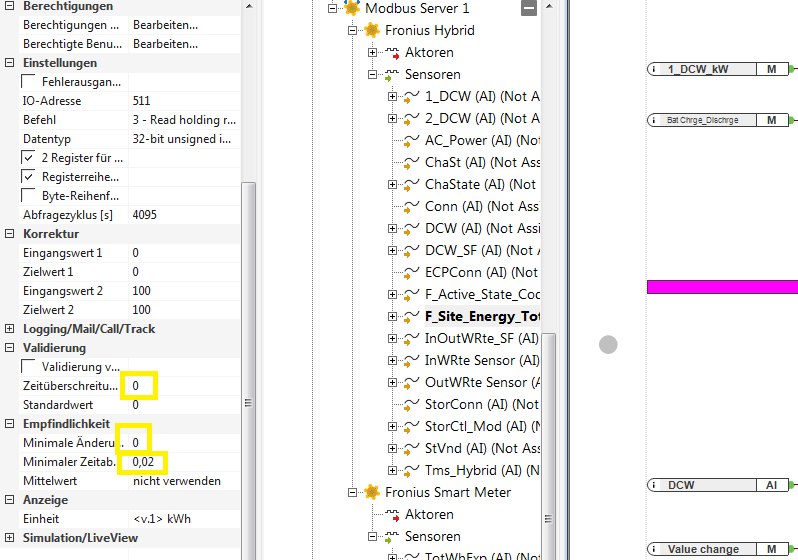The height and width of the screenshot is (560, 798).
Task: Select the Value change block on canvas
Action: [x=718, y=549]
